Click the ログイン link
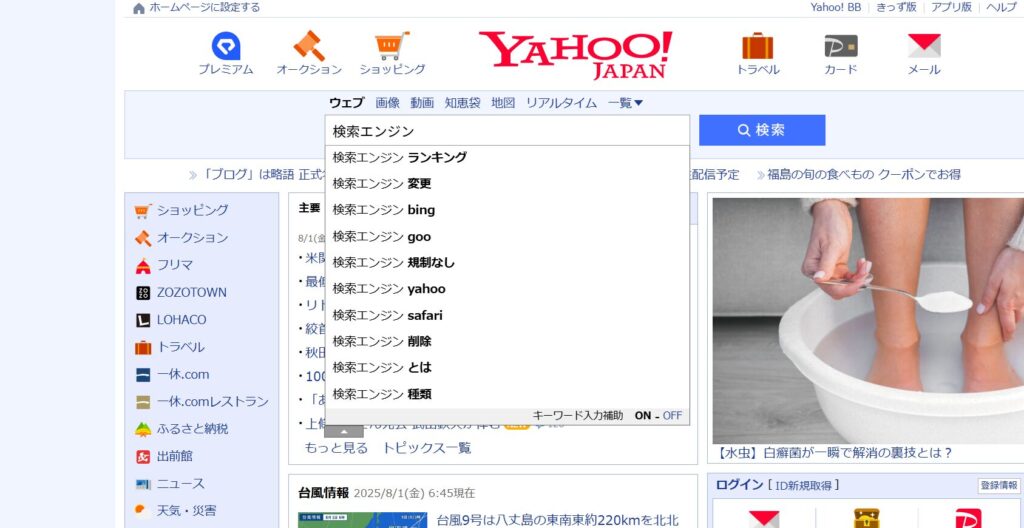Screen dimensions: 1024x528 coord(739,486)
